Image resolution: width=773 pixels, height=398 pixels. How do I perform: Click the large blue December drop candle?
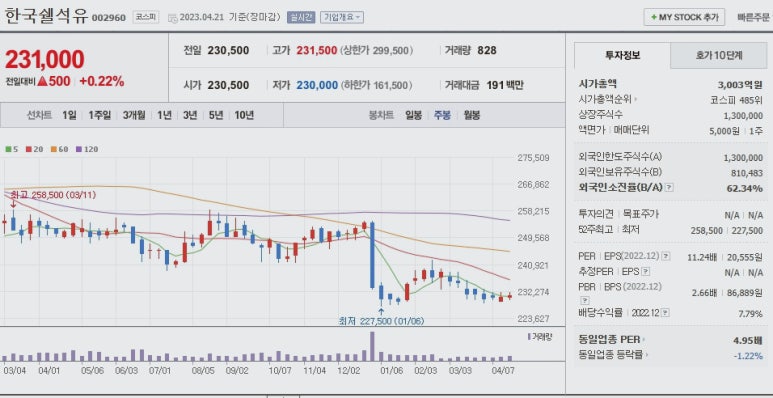pos(372,255)
